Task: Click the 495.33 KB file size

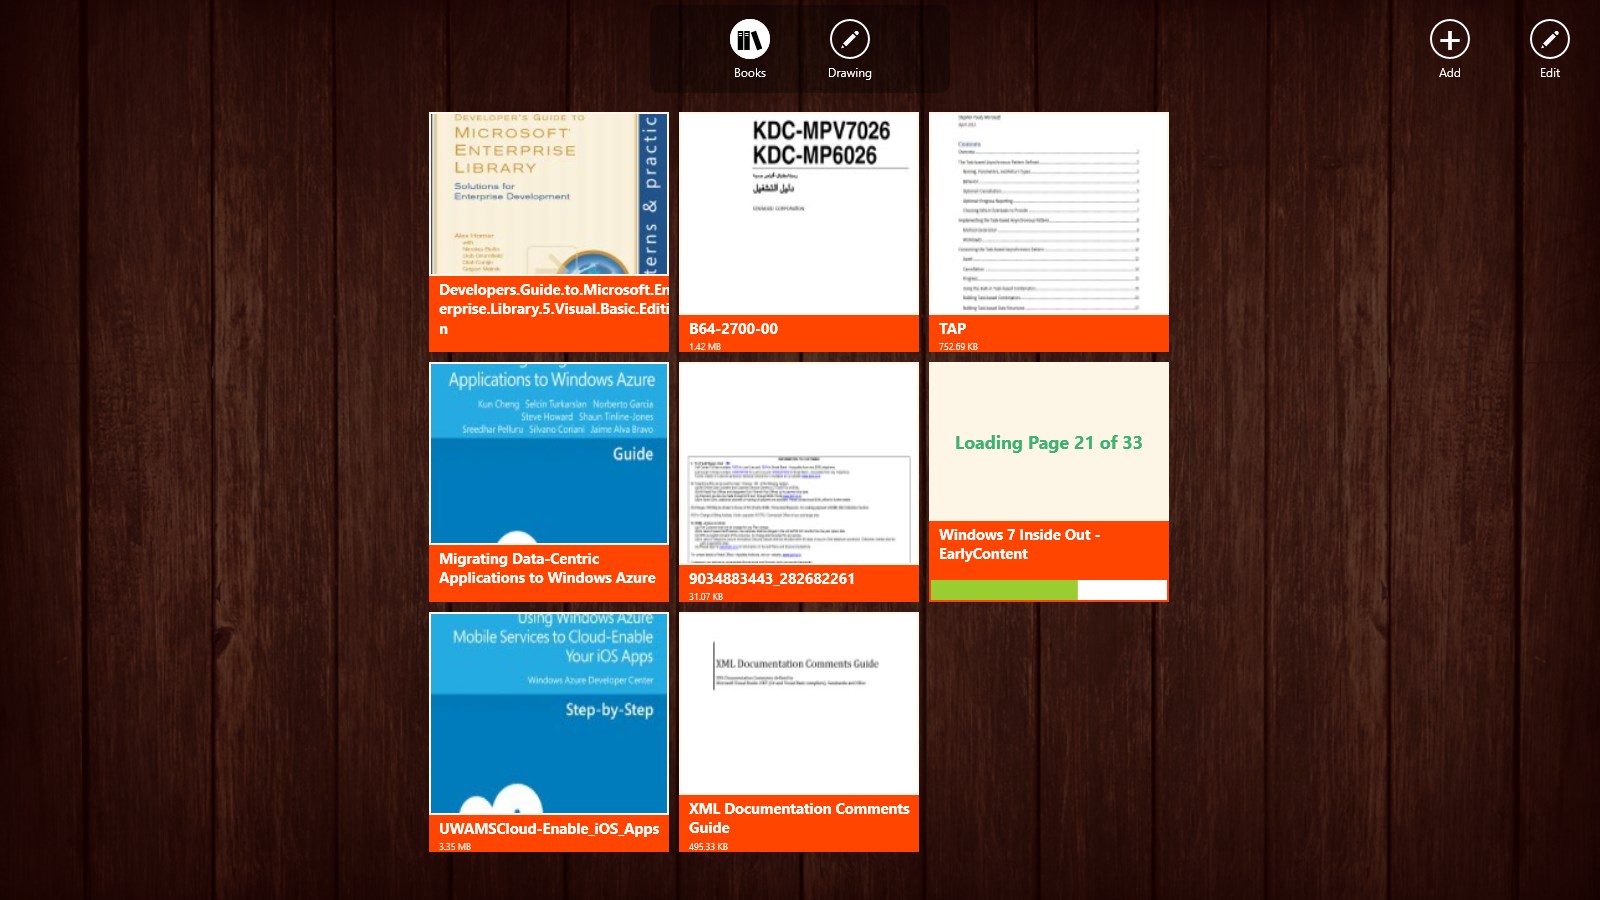Action: coord(708,847)
